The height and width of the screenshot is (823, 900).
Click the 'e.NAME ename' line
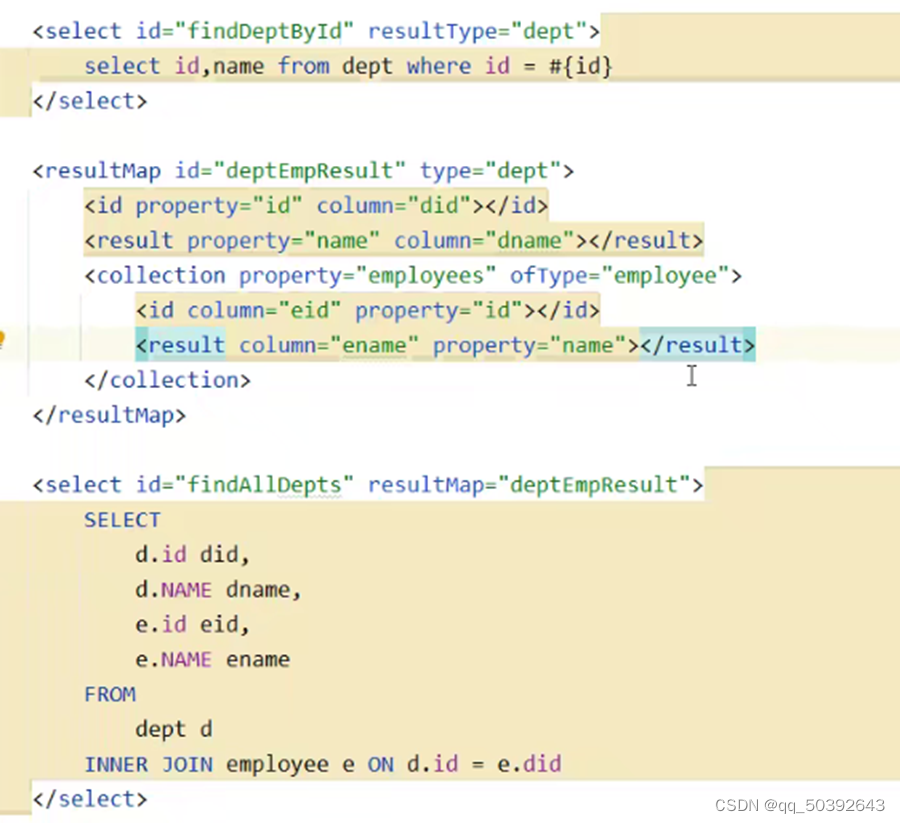pos(212,659)
